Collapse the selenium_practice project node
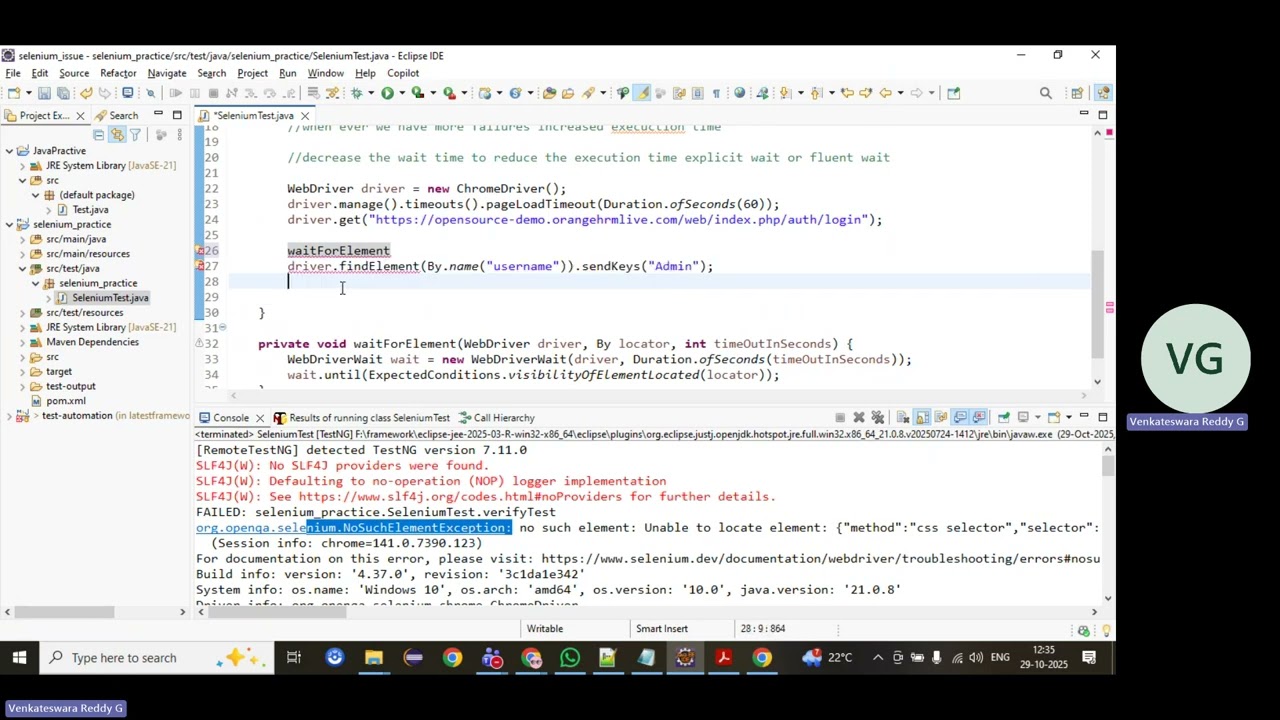This screenshot has width=1280, height=720. click(x=9, y=224)
